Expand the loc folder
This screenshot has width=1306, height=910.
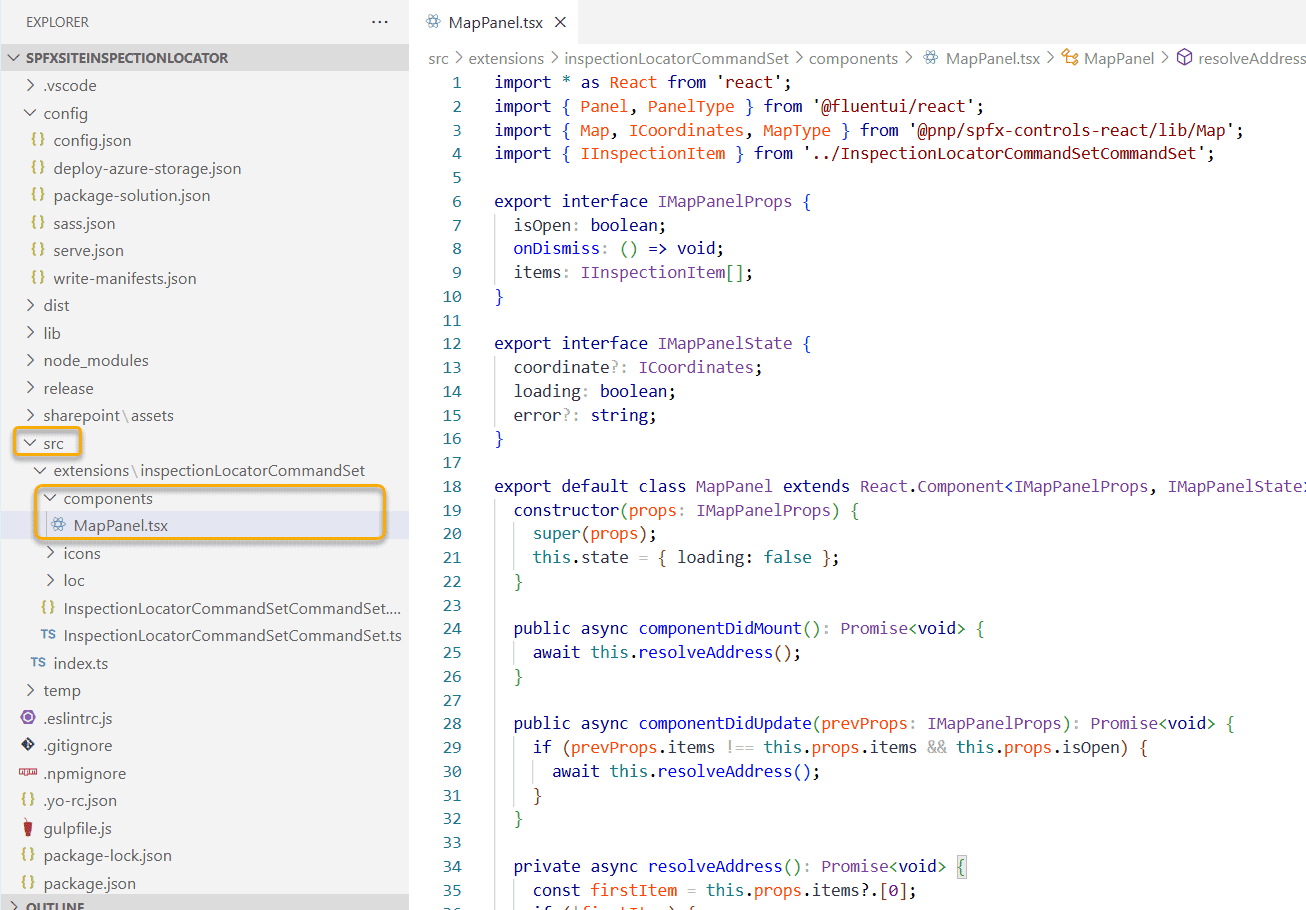pos(50,580)
